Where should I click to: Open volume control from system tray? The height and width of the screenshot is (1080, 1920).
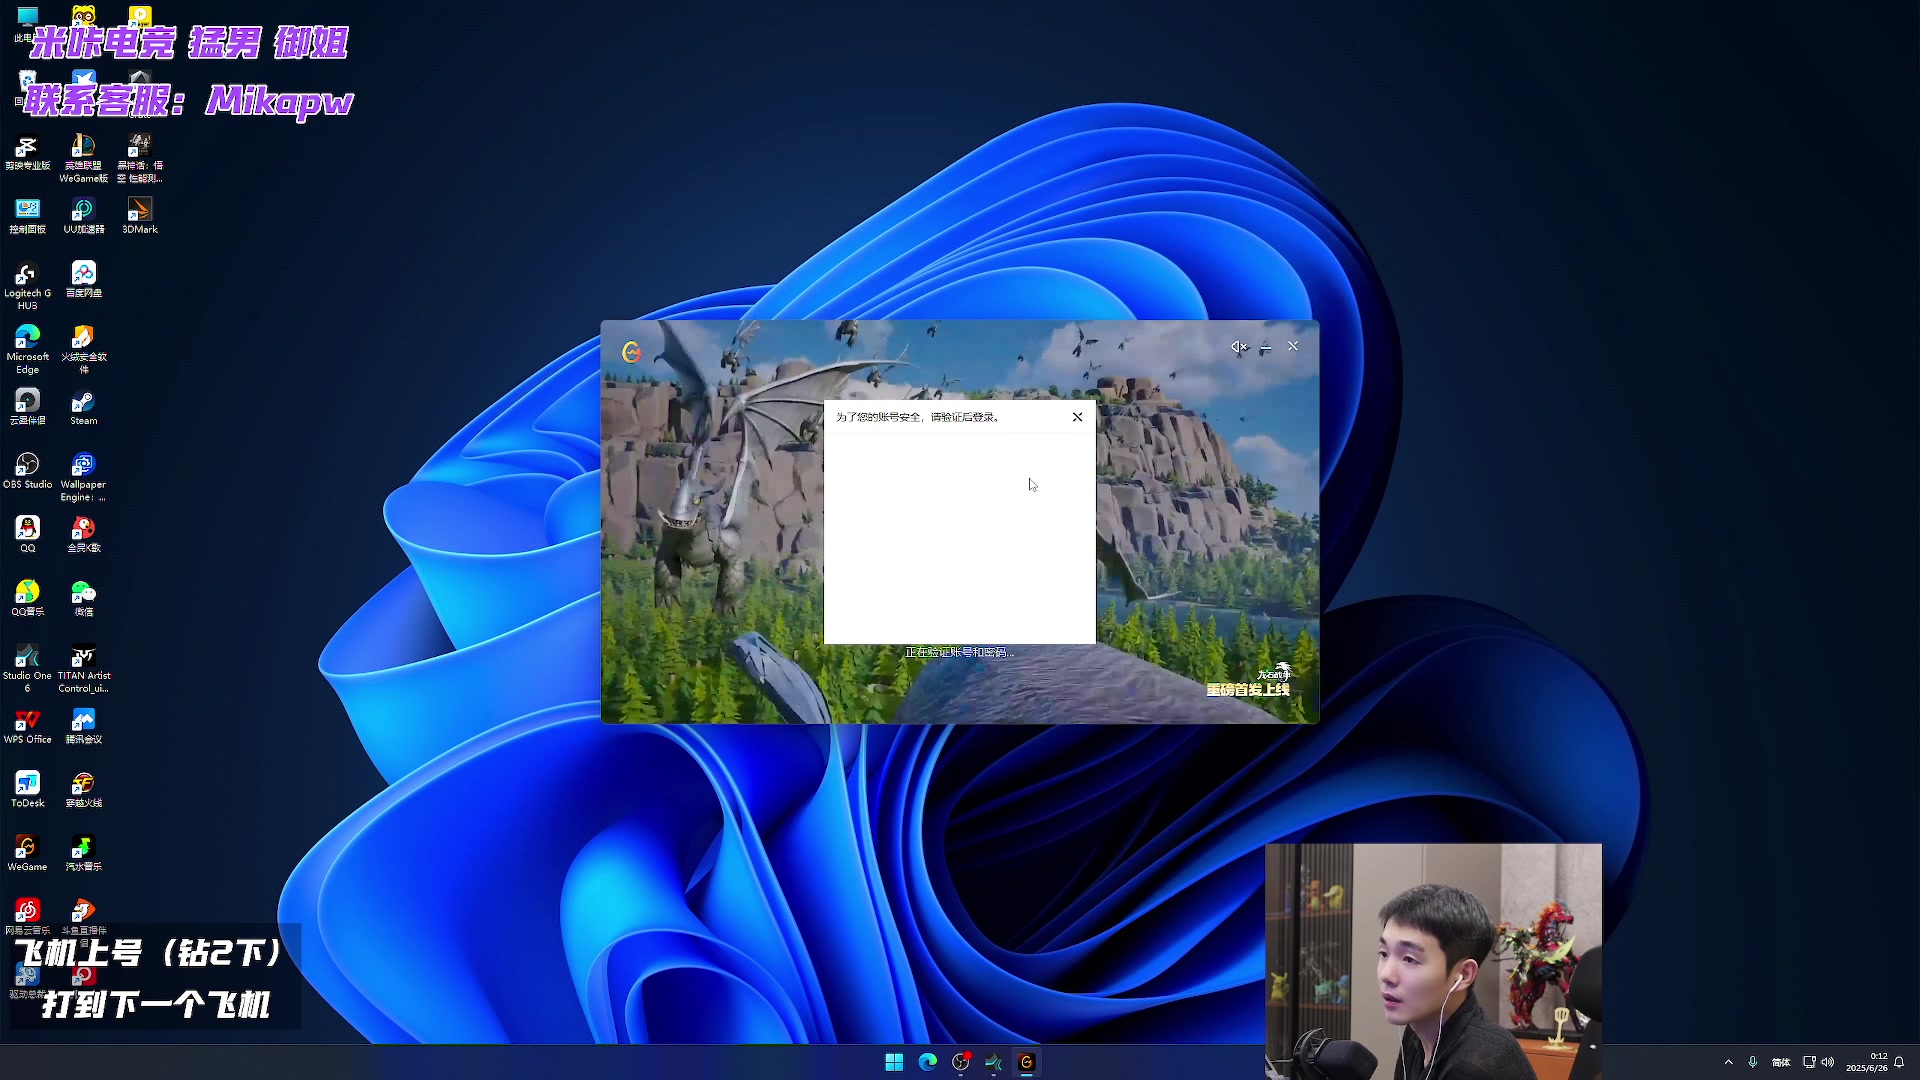pyautogui.click(x=1828, y=1062)
